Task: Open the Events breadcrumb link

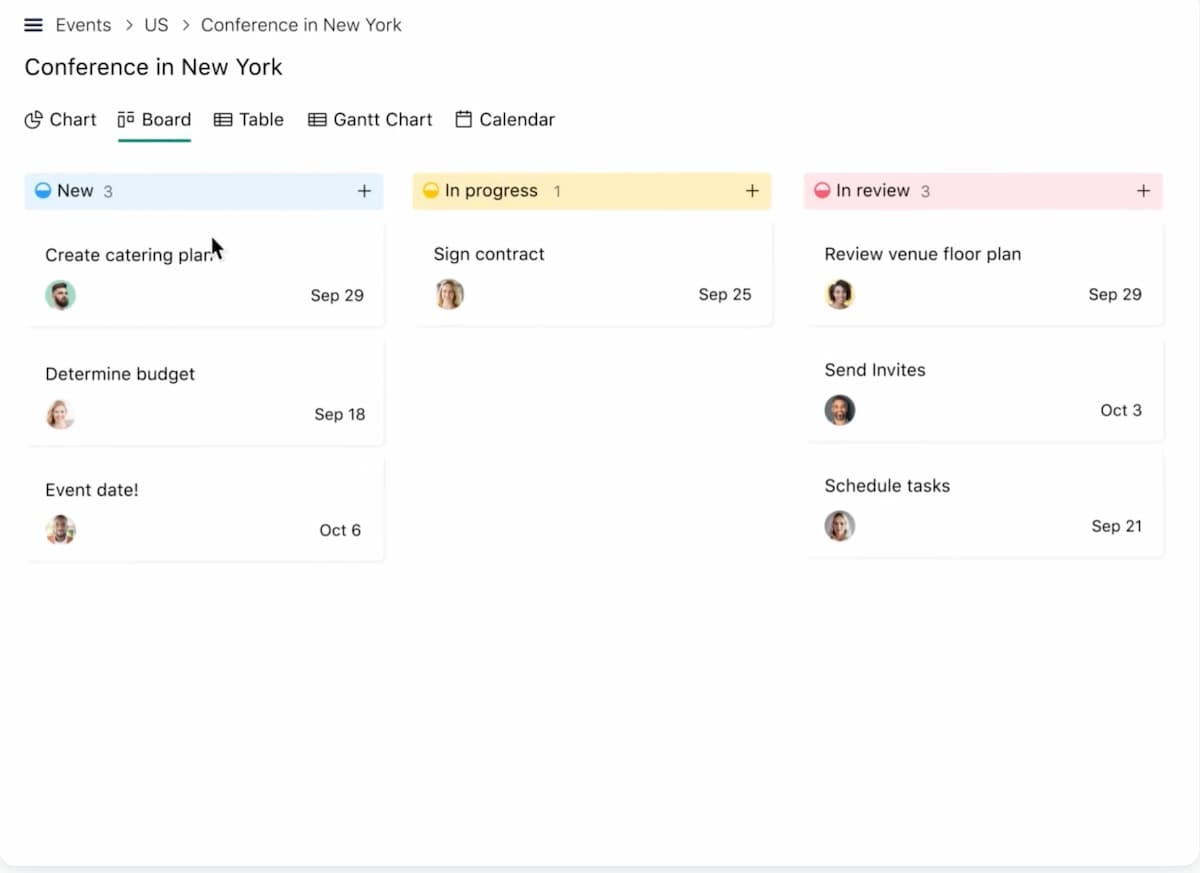Action: 83,24
